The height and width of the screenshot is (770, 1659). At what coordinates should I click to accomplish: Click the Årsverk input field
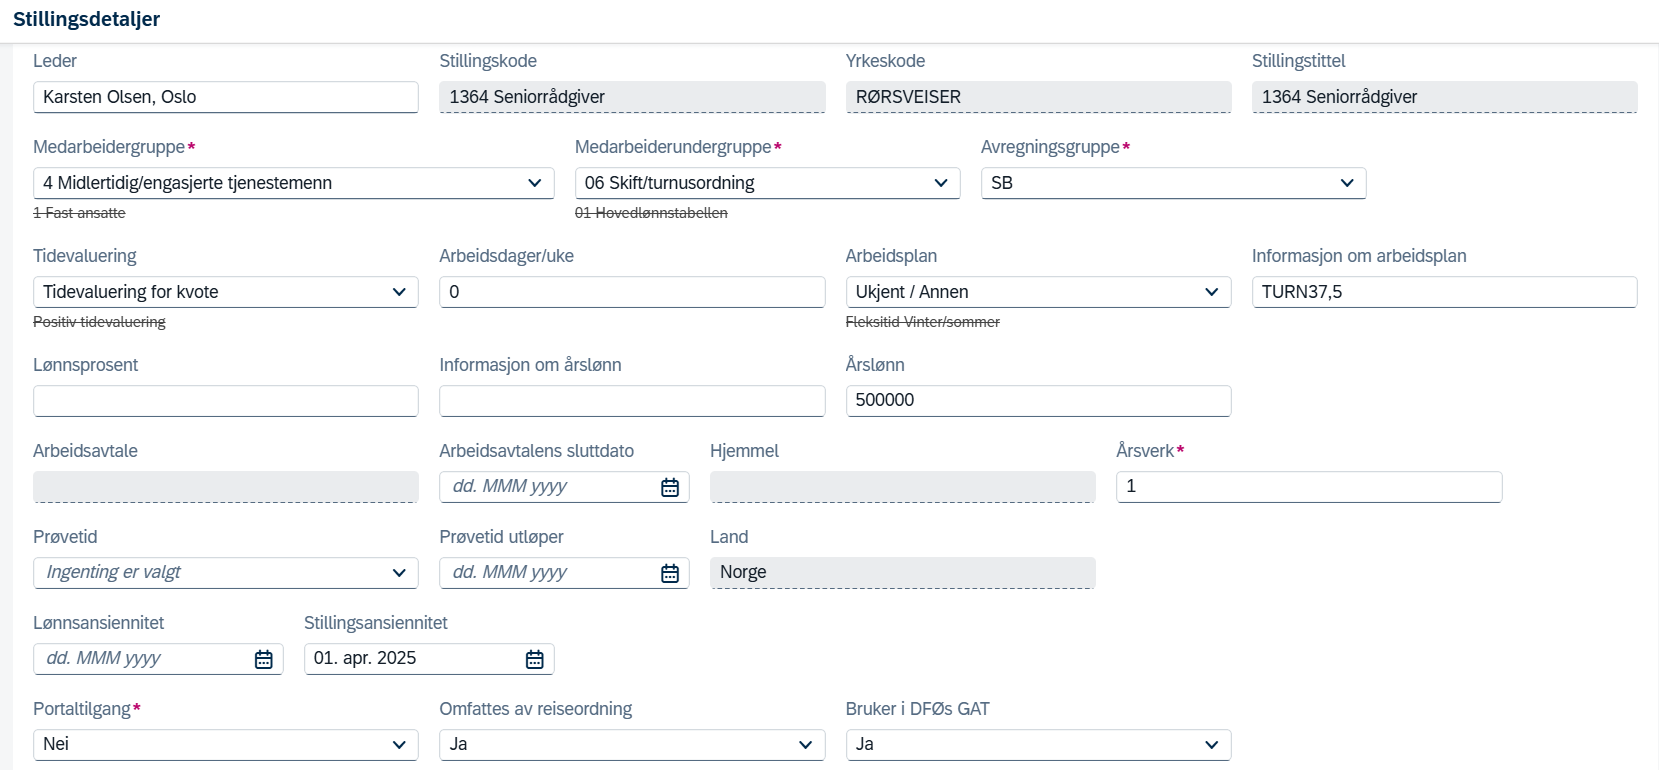(x=1309, y=487)
